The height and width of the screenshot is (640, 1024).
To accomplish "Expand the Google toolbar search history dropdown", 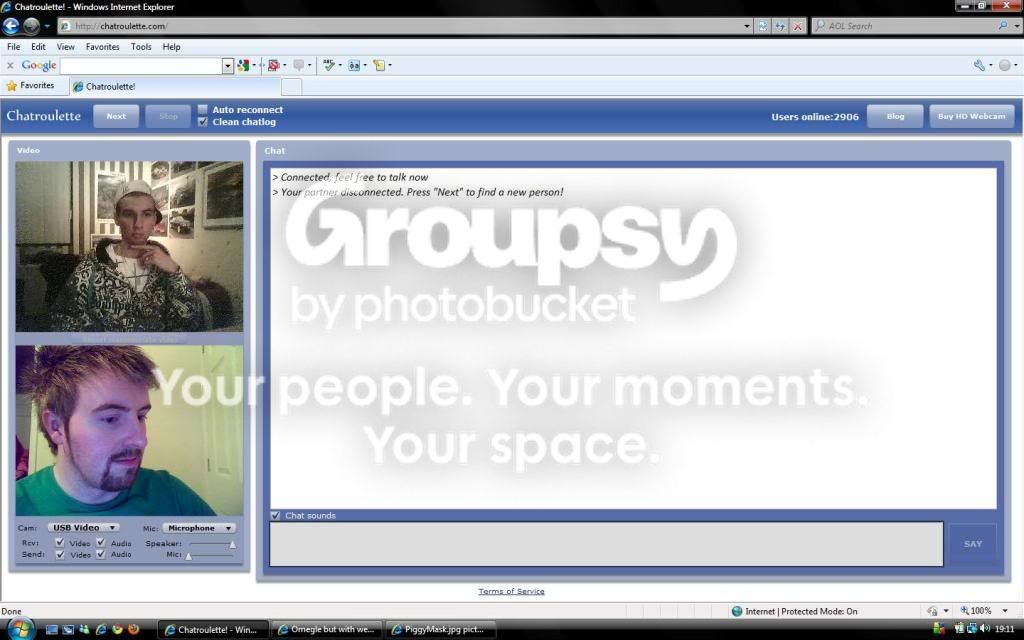I will 228,66.
